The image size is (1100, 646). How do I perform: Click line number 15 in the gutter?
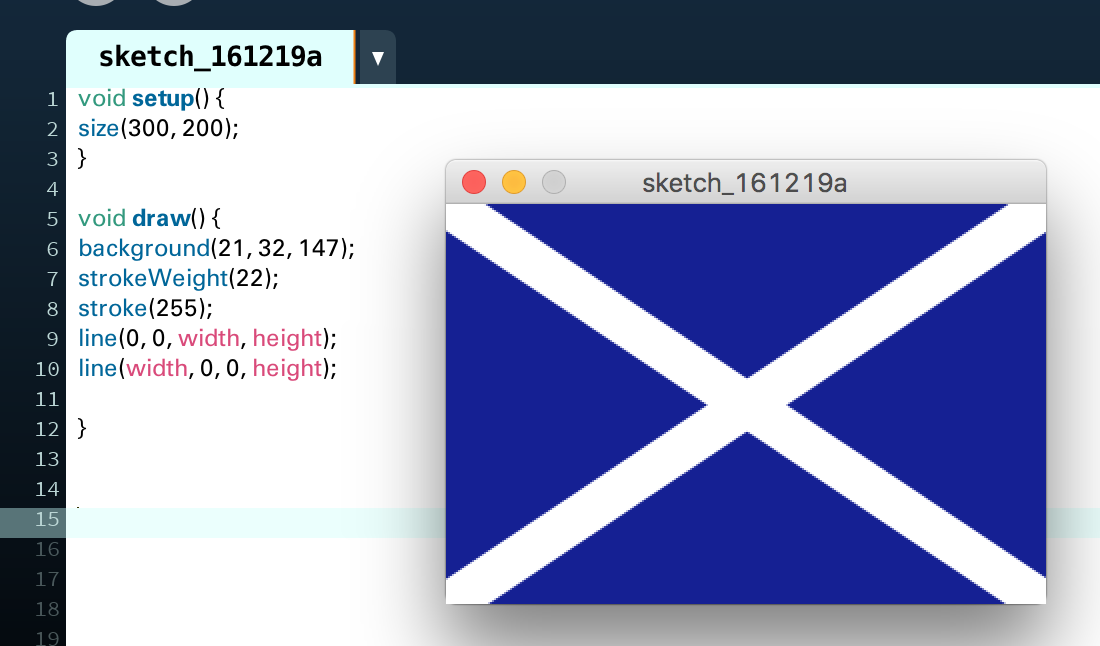click(47, 520)
